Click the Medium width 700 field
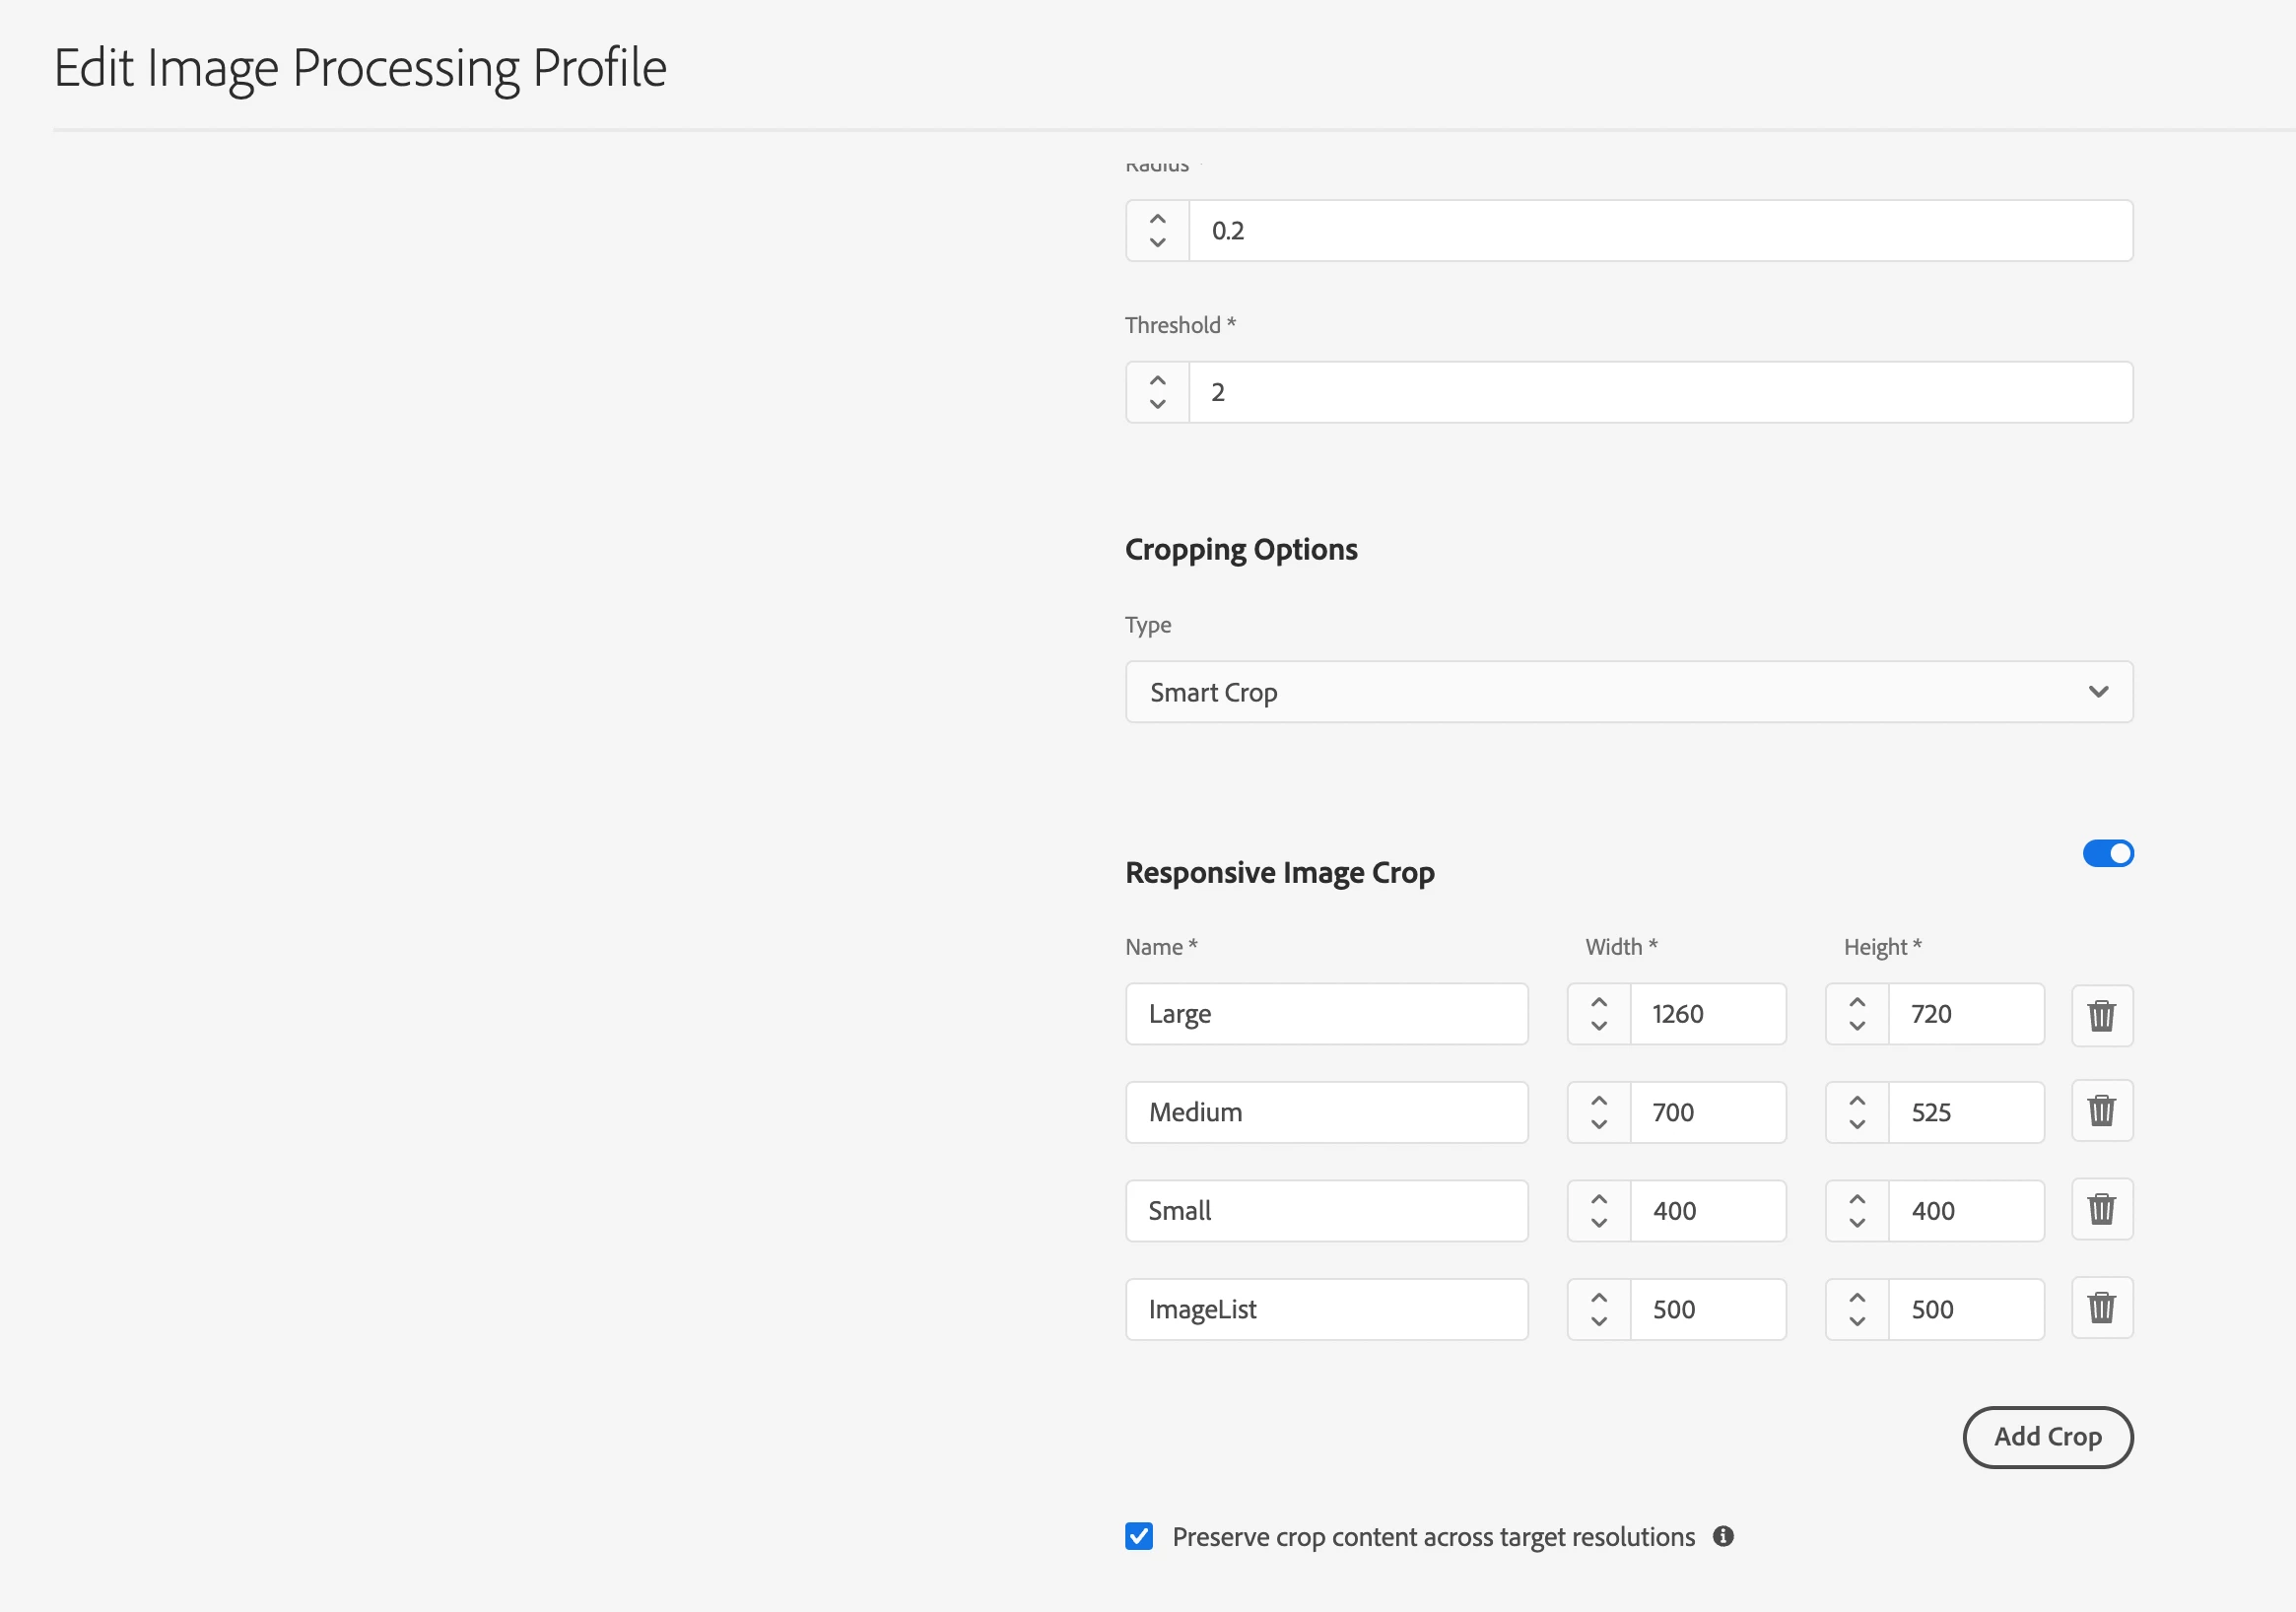 coord(1706,1112)
